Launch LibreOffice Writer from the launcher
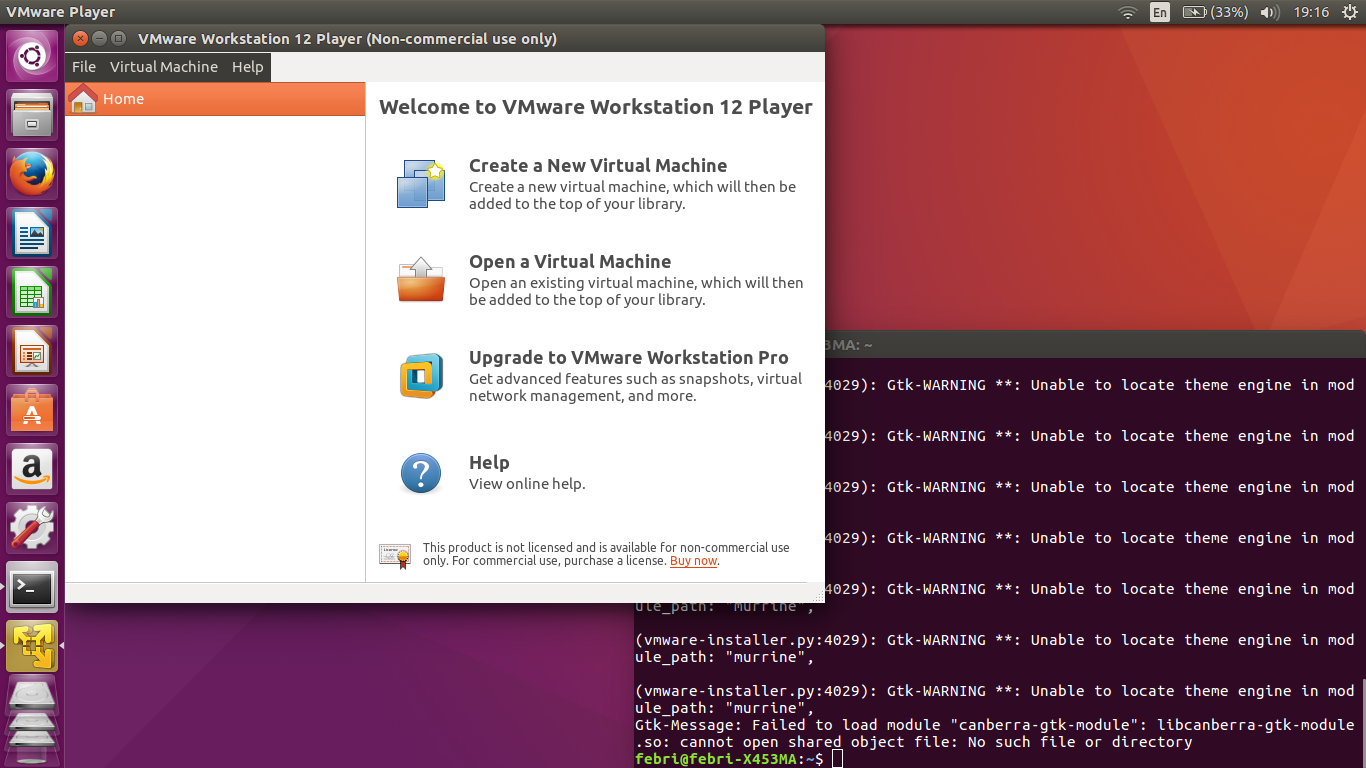The width and height of the screenshot is (1366, 768). (x=33, y=232)
